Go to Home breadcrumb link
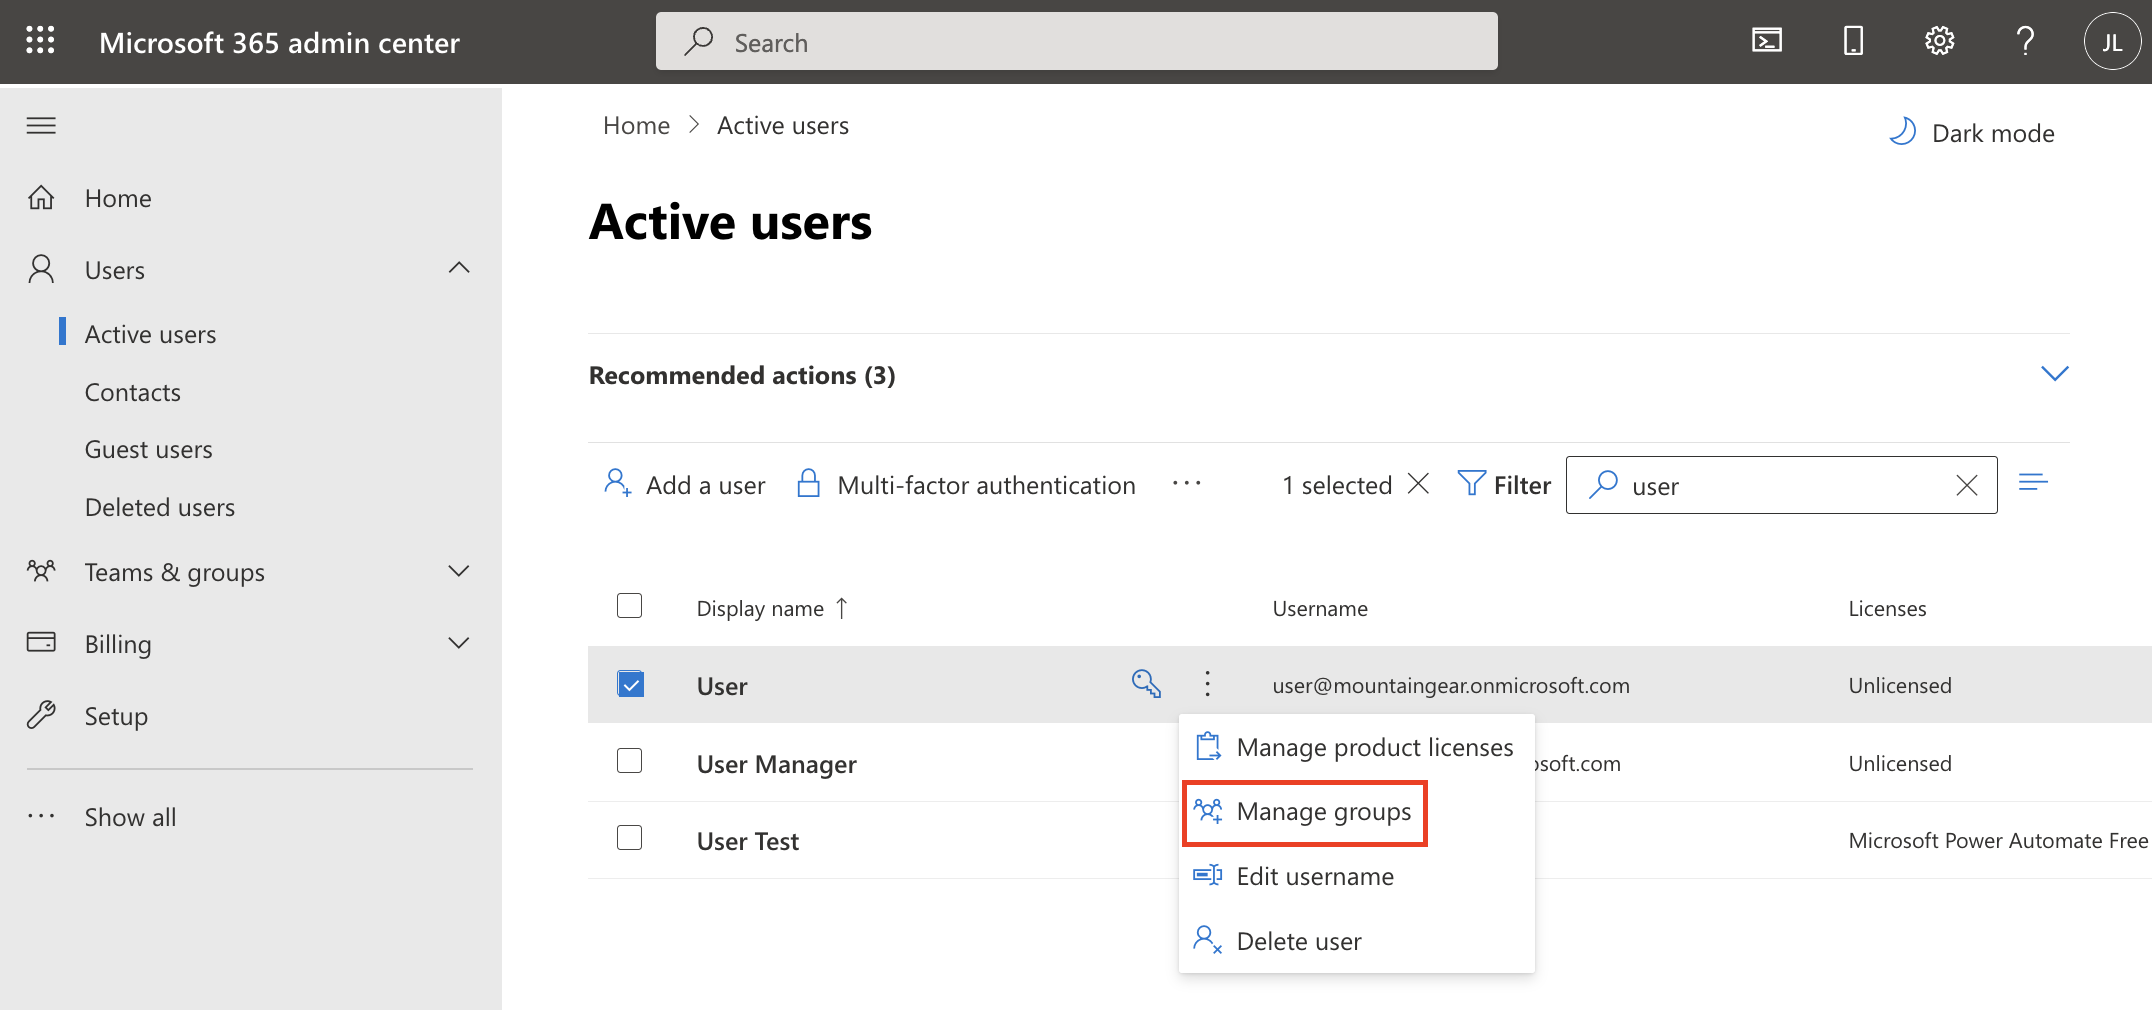The height and width of the screenshot is (1010, 2152). (636, 125)
